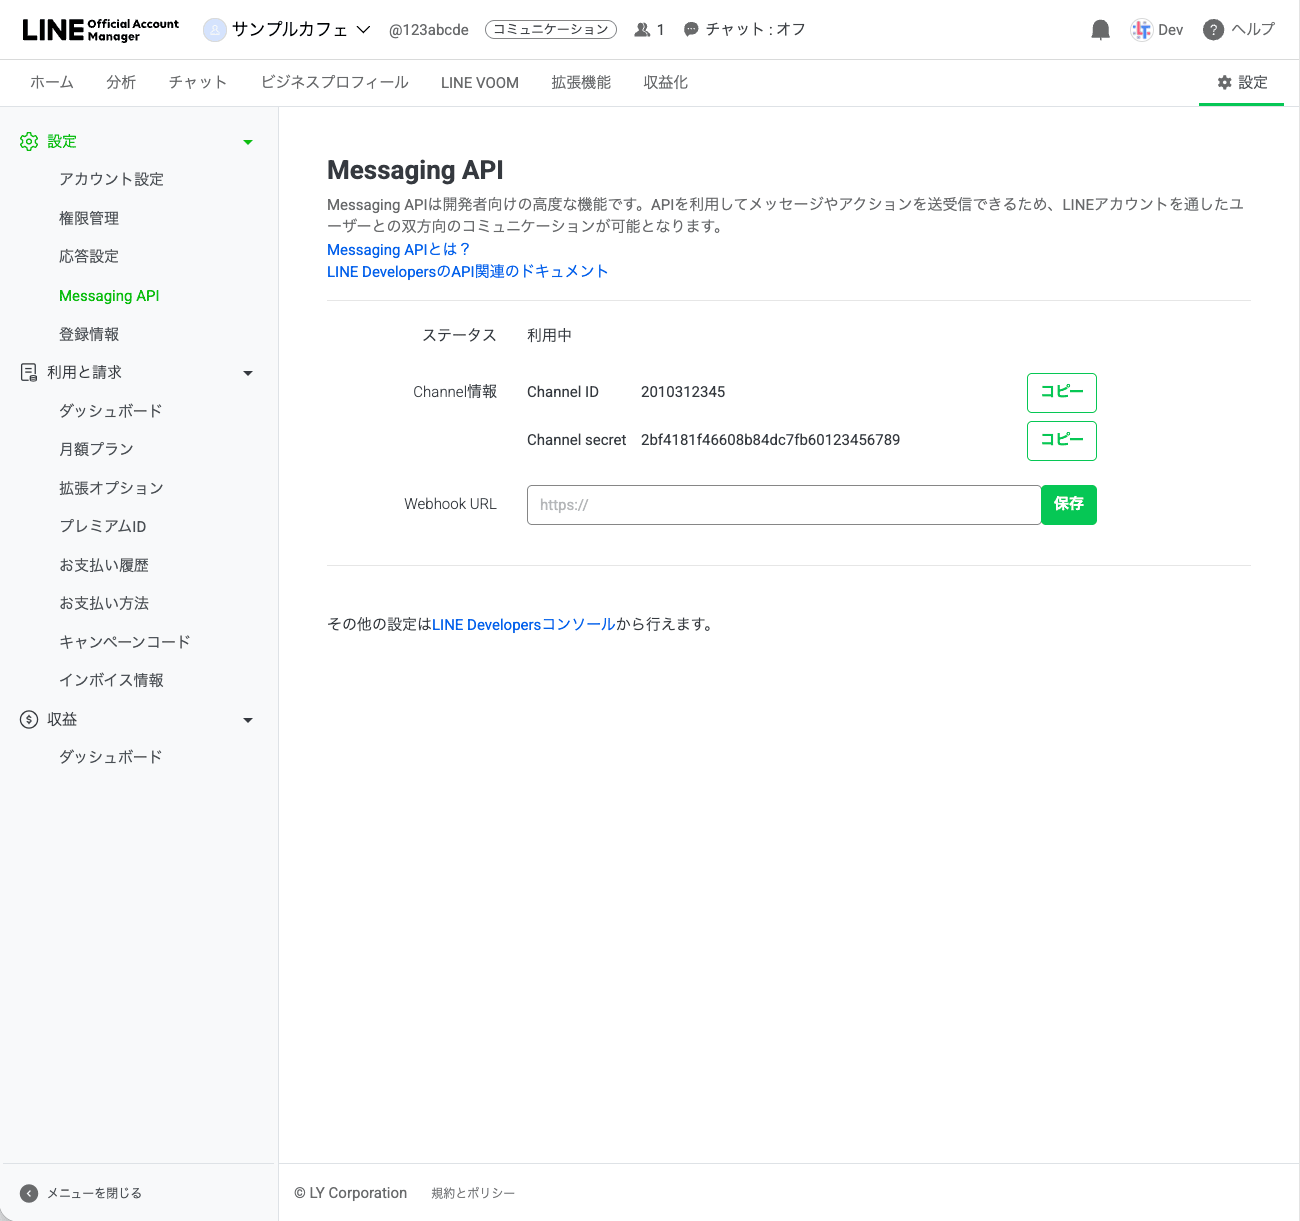Copy the Channel ID
The image size is (1300, 1221).
click(x=1062, y=393)
